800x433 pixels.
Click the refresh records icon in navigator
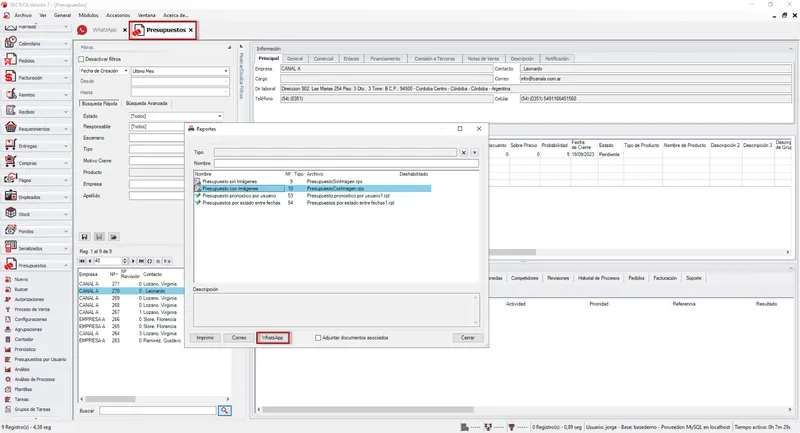pos(149,261)
